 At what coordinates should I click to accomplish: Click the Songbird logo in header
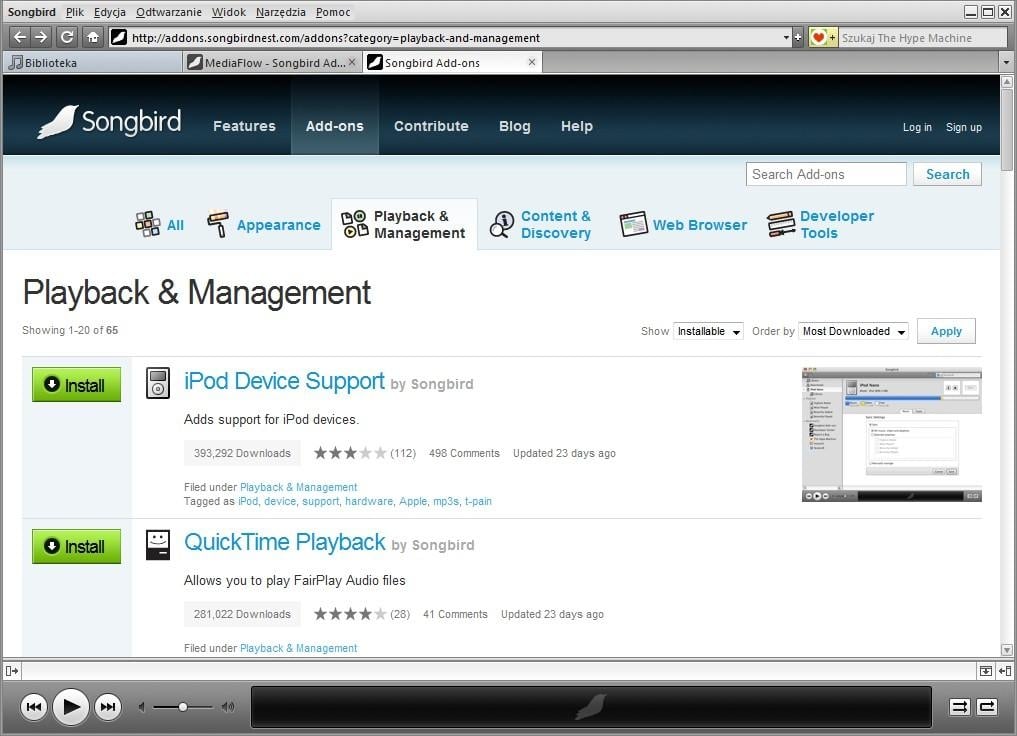(x=110, y=122)
